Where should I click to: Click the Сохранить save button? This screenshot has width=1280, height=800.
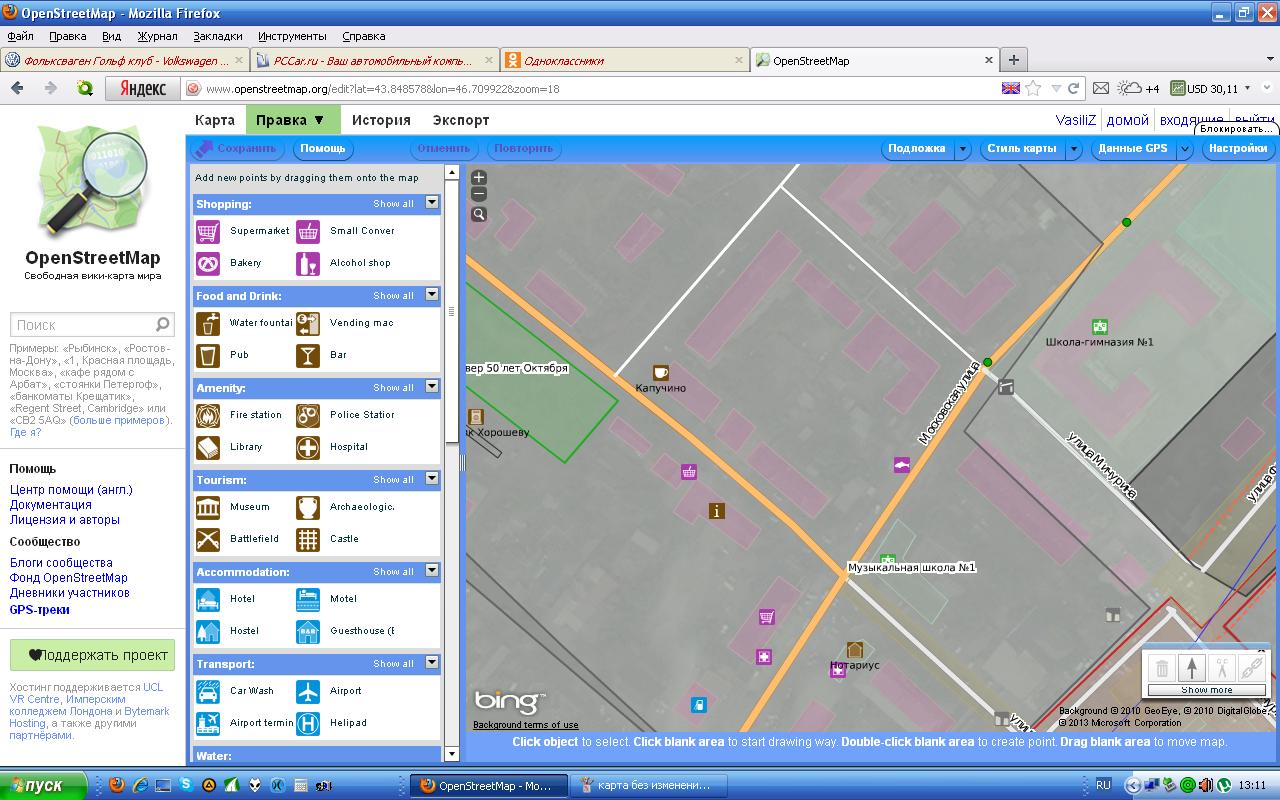236,149
